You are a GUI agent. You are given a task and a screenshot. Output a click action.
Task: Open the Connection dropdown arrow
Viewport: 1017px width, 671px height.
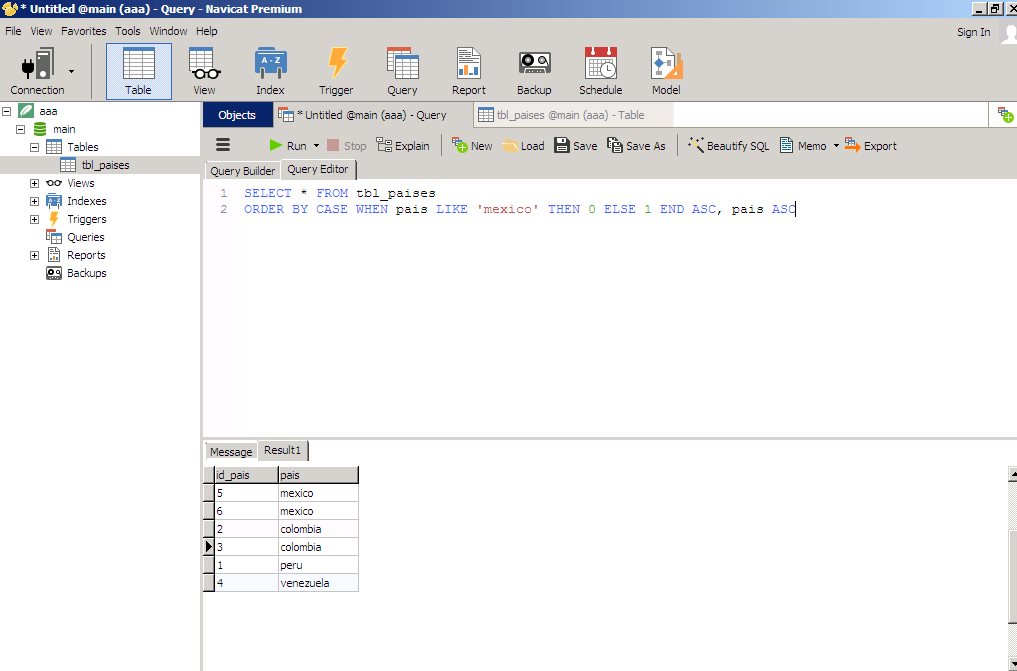point(71,71)
